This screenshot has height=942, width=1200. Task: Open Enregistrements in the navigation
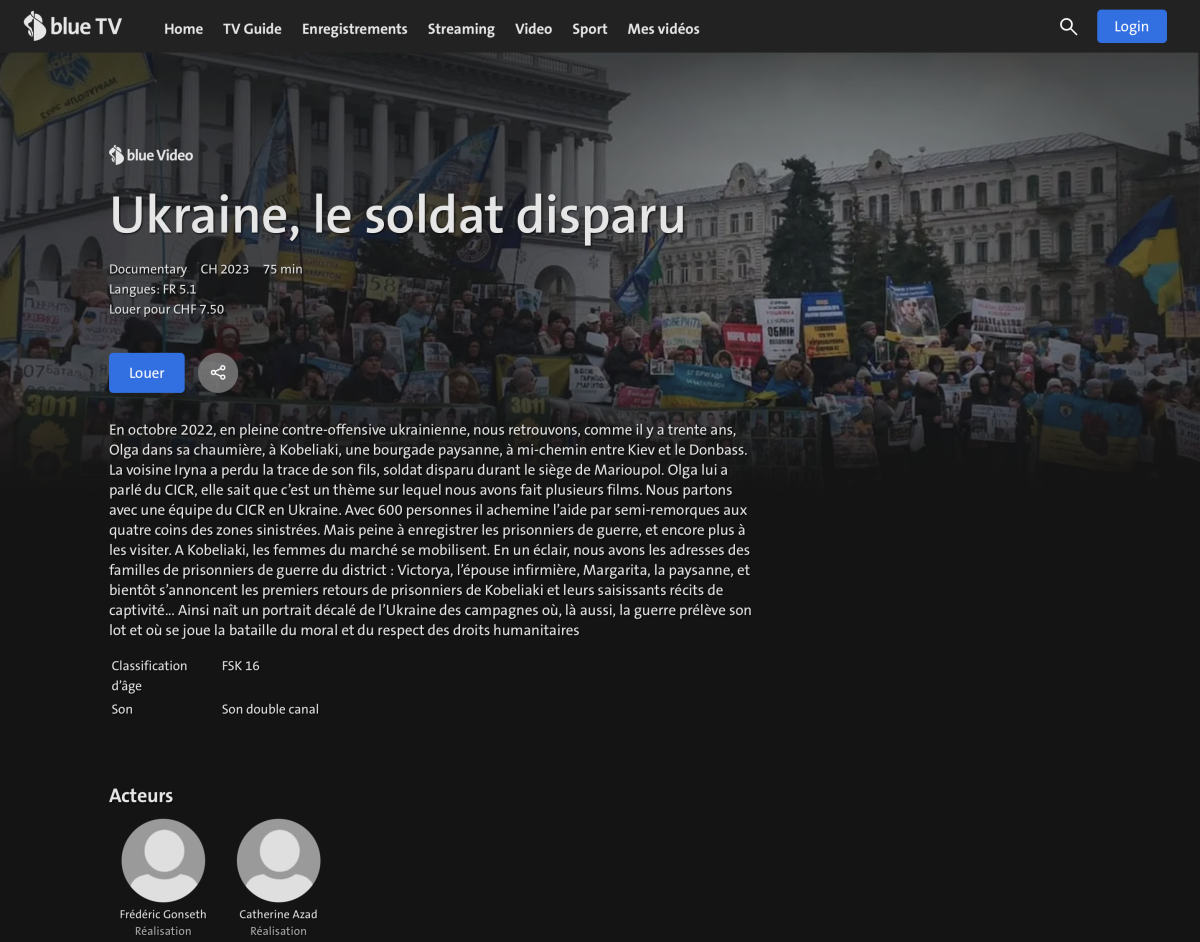tap(354, 29)
